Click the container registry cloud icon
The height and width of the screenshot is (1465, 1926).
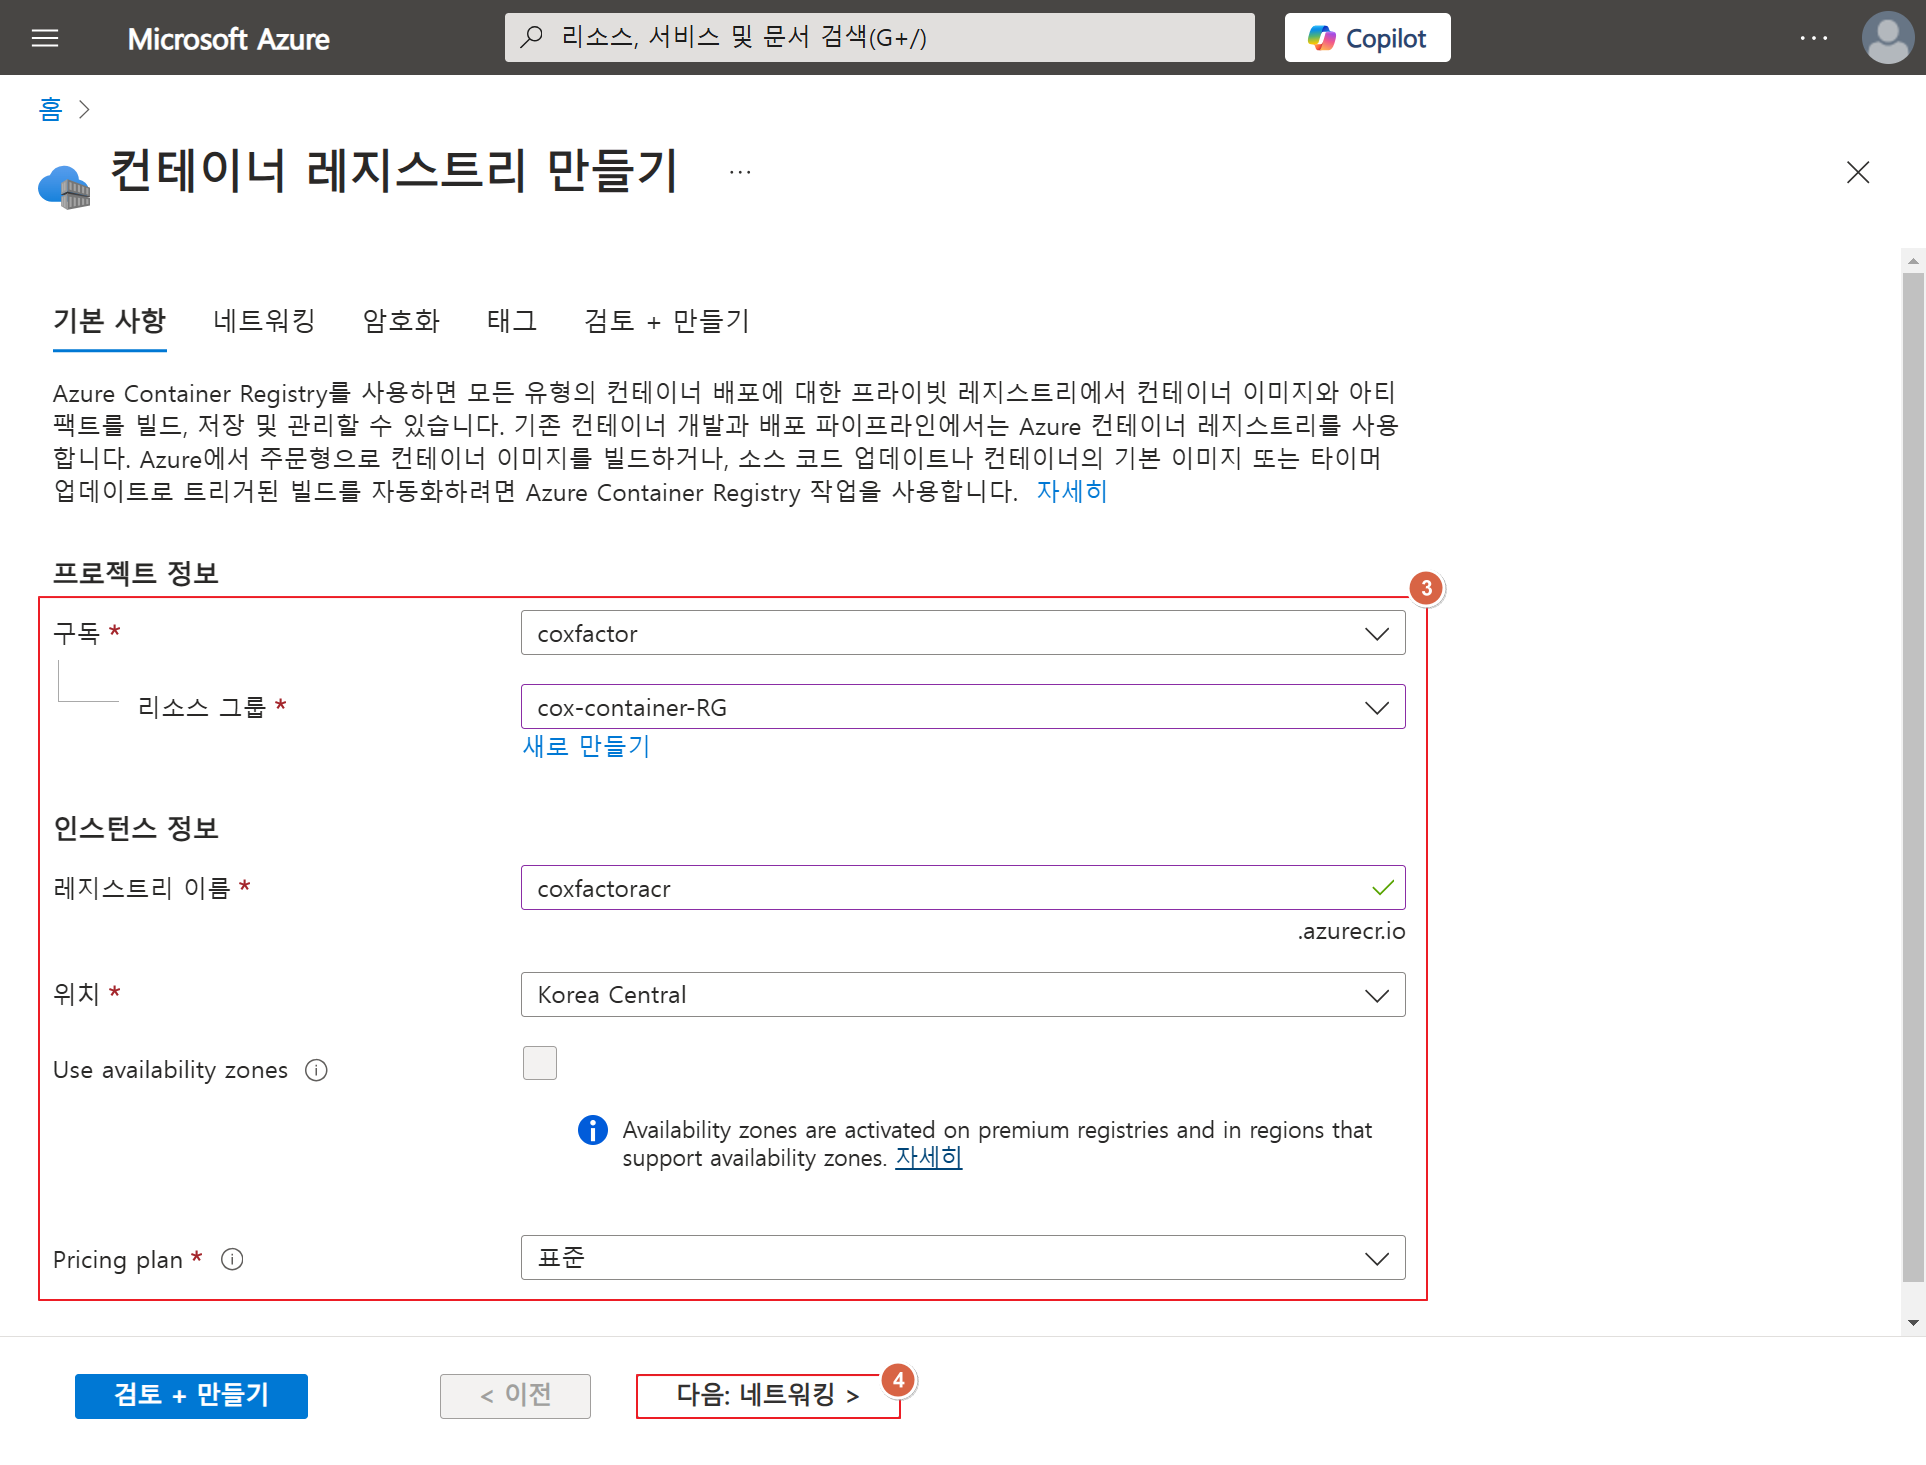(x=64, y=186)
